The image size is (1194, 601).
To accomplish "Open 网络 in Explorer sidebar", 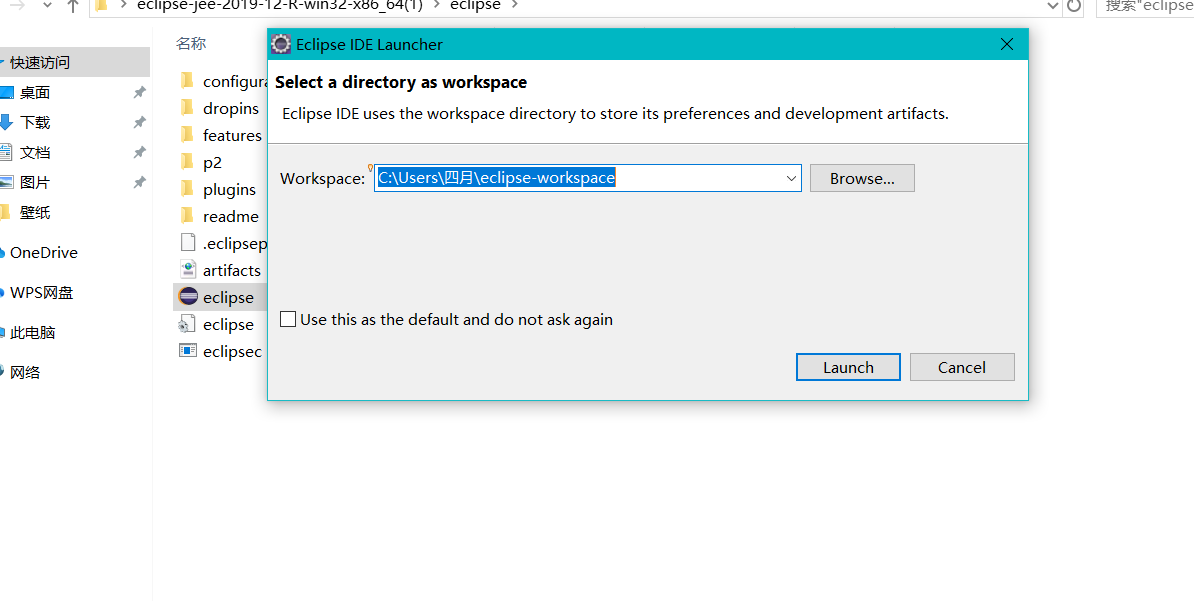I will tap(25, 372).
